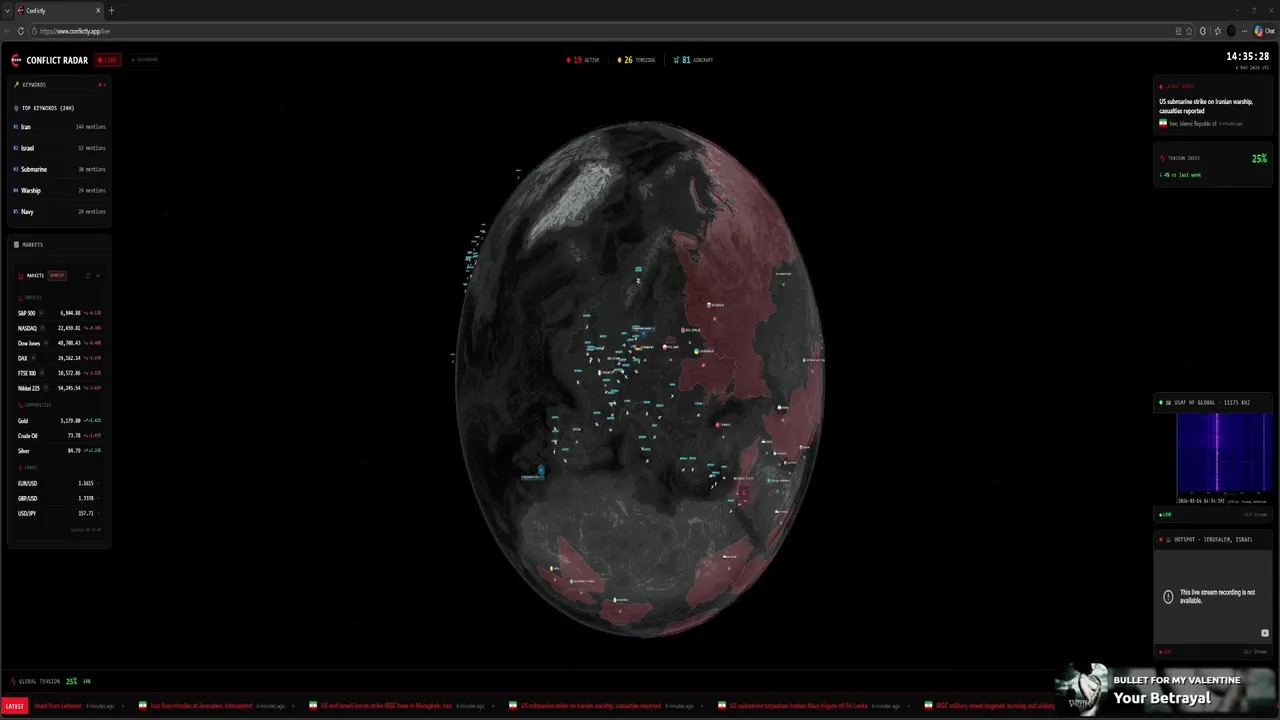Click the 81 Aircraft counter
The height and width of the screenshot is (720, 1280).
[693, 60]
